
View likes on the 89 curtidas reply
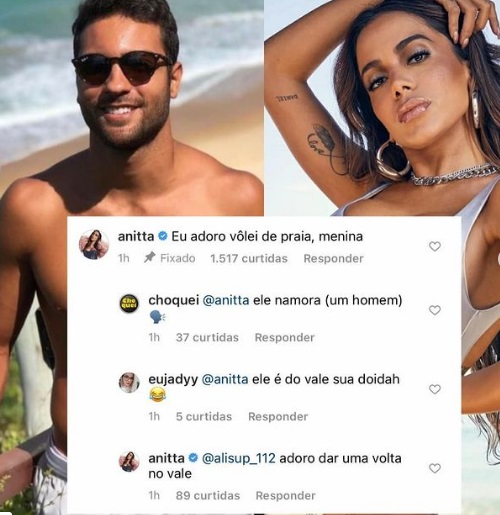tap(208, 496)
